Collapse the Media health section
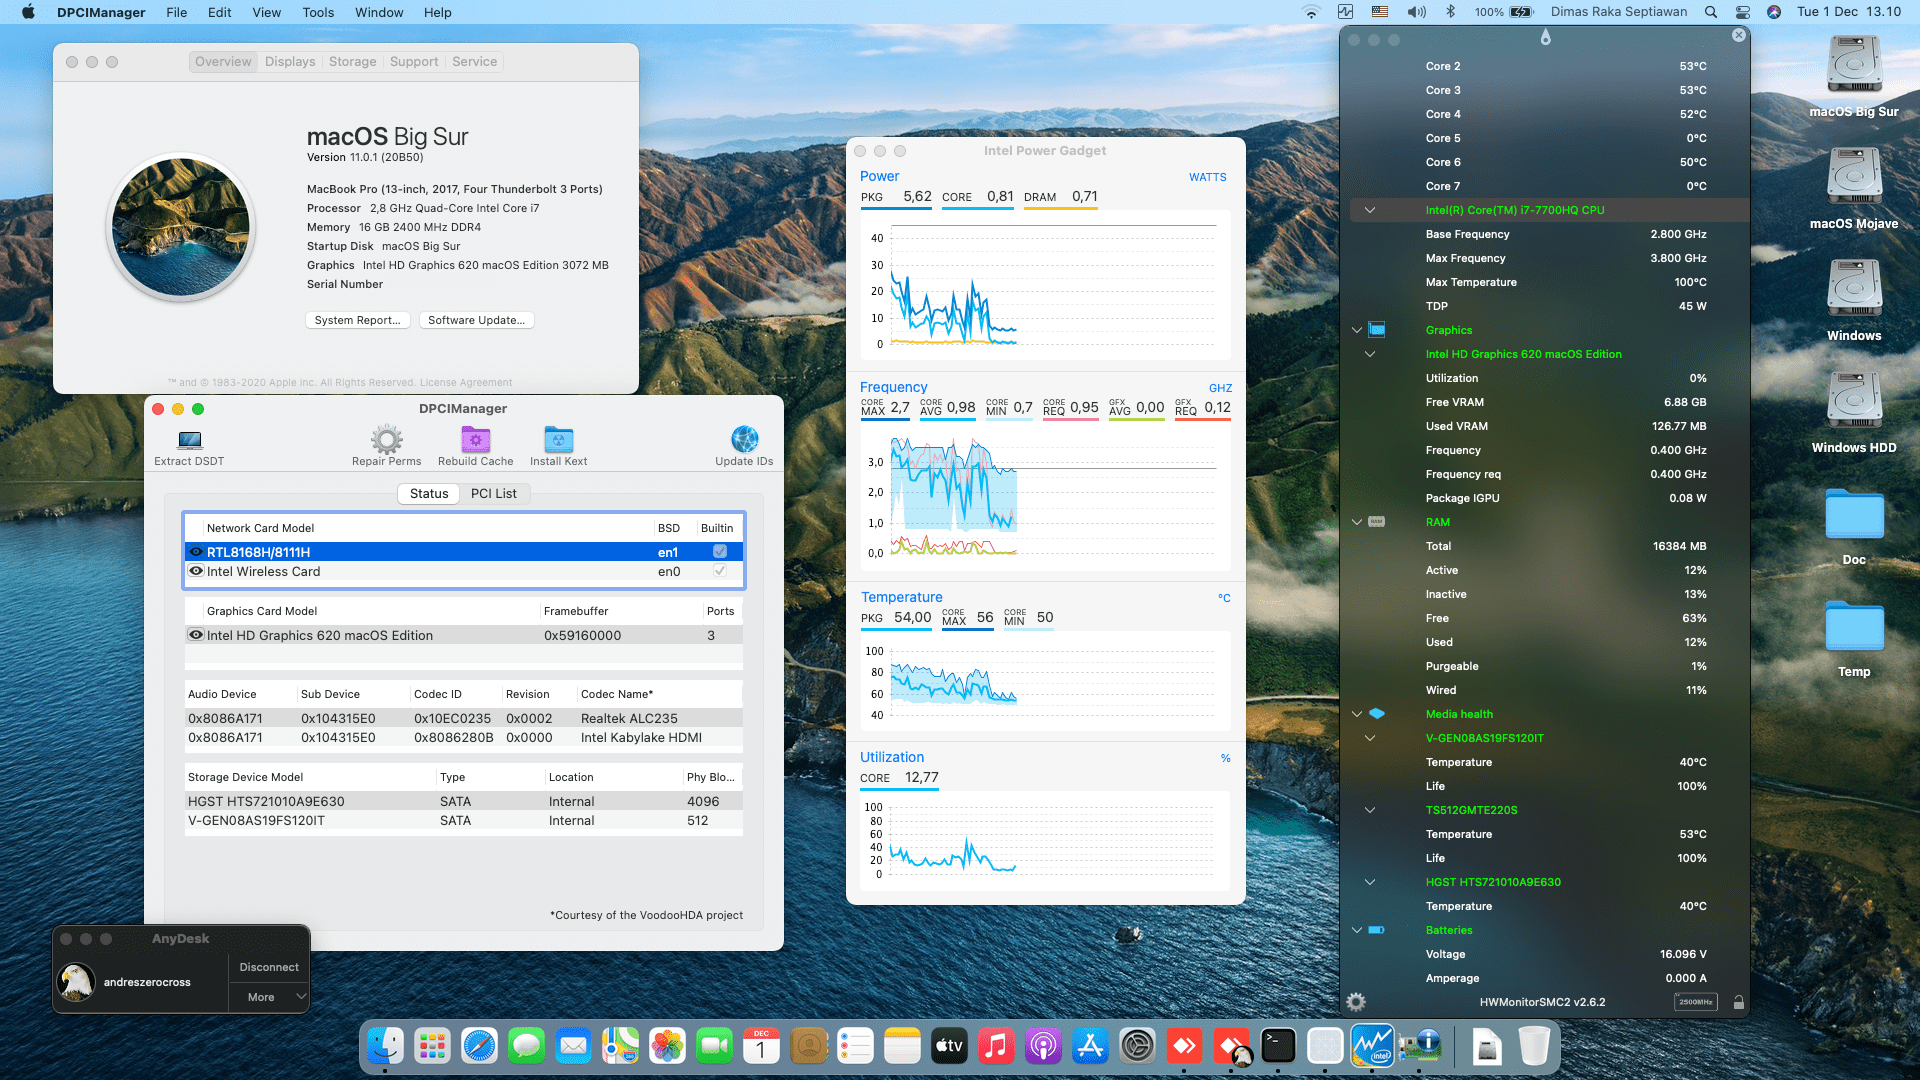 pyautogui.click(x=1357, y=714)
